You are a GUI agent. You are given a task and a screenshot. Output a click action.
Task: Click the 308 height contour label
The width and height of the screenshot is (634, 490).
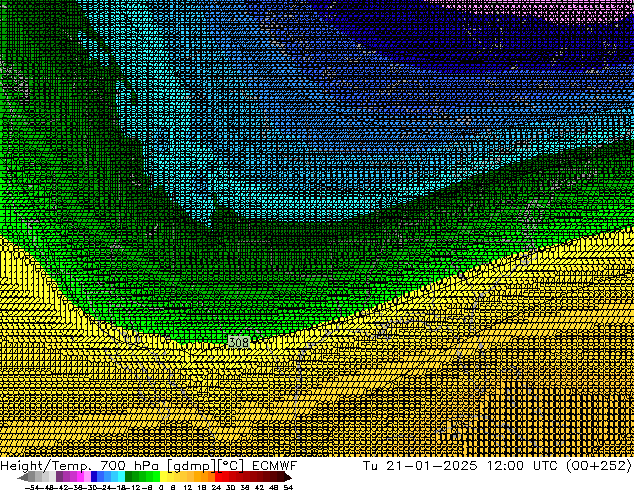point(239,342)
